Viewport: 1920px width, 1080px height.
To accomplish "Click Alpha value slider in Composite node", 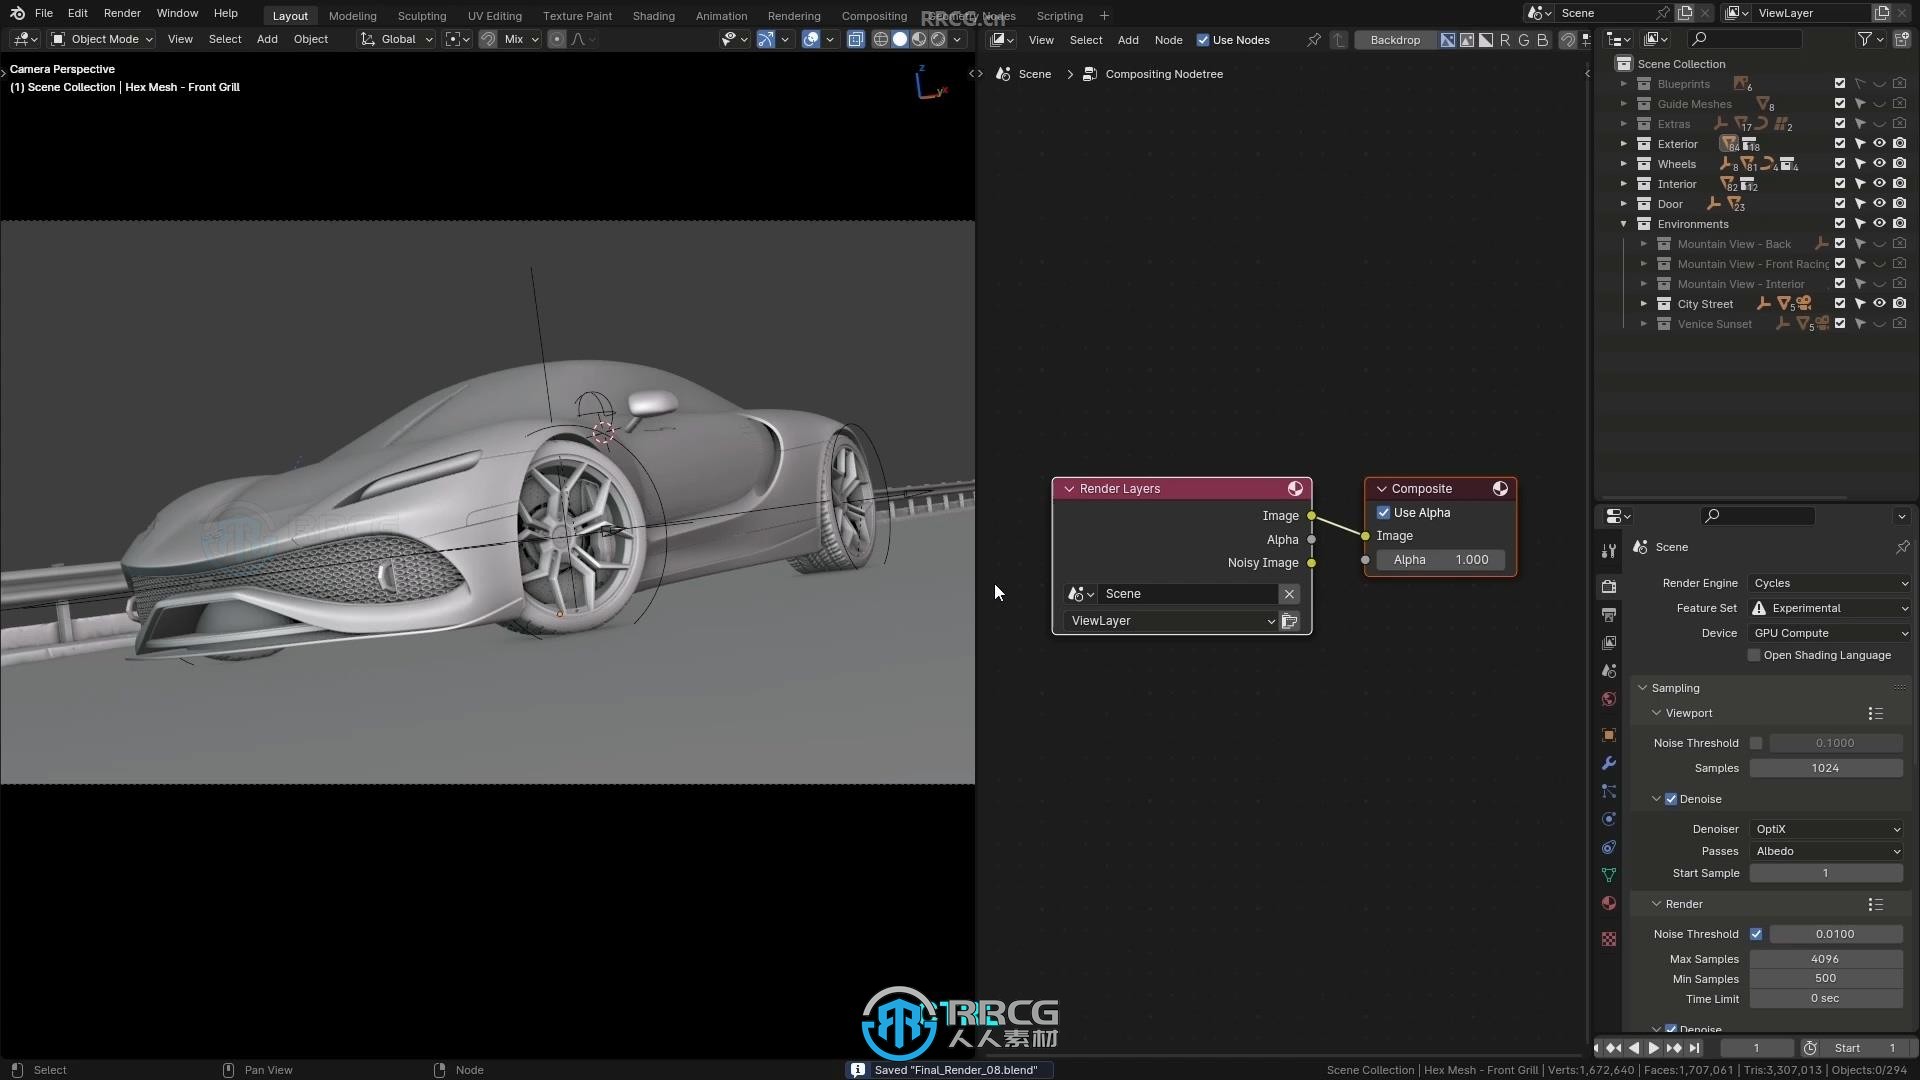I will pos(1440,560).
